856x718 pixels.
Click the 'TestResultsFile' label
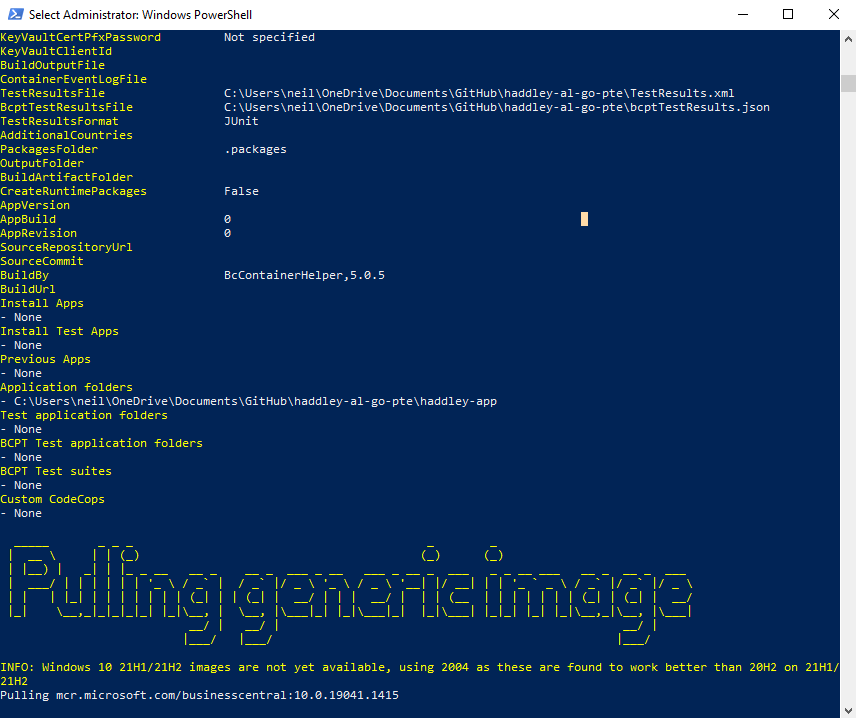click(x=52, y=93)
